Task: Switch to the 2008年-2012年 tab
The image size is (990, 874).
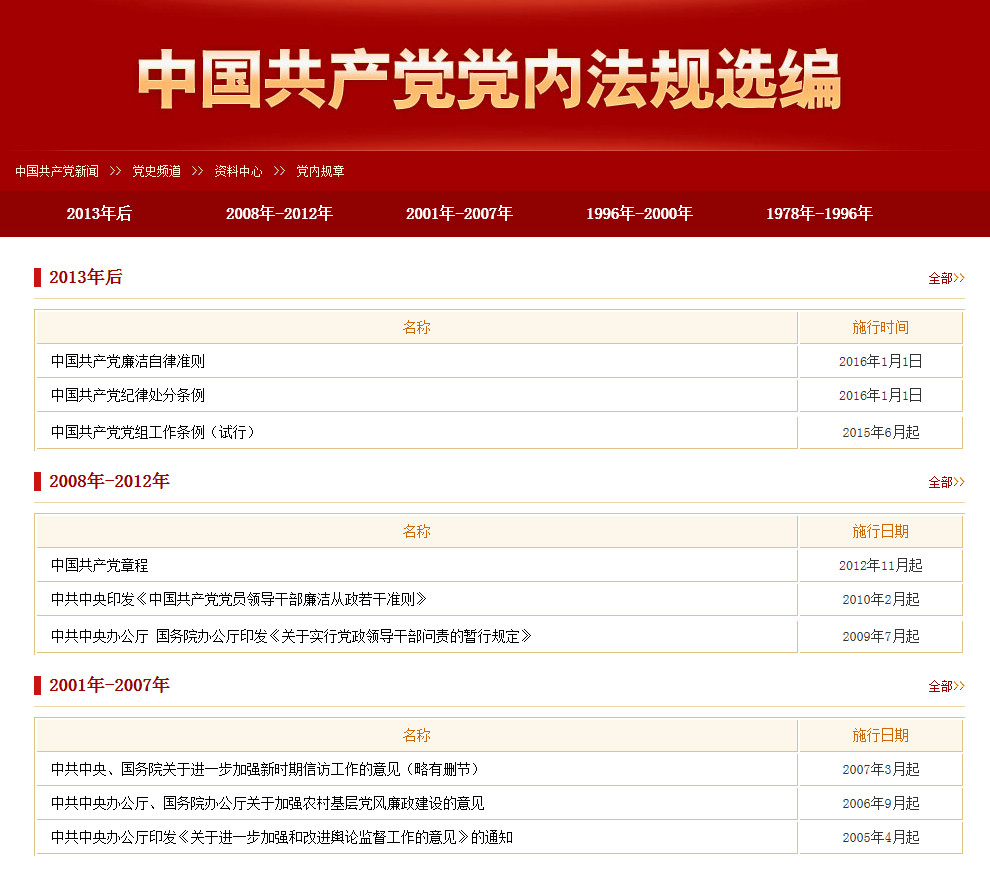Action: [x=279, y=213]
